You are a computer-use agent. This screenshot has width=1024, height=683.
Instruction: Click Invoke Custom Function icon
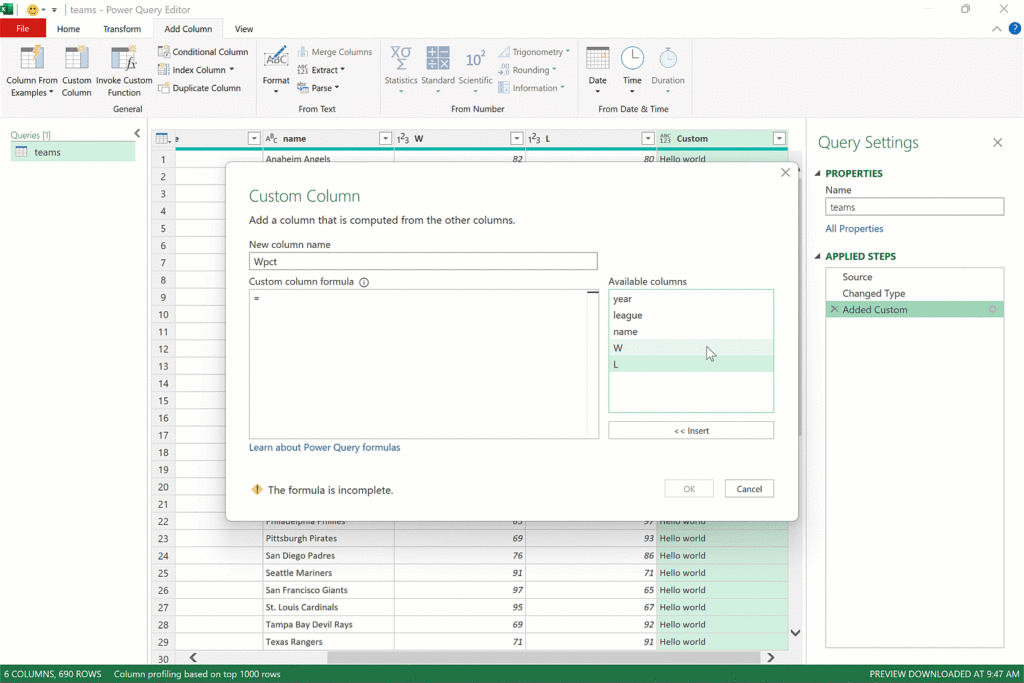124,59
